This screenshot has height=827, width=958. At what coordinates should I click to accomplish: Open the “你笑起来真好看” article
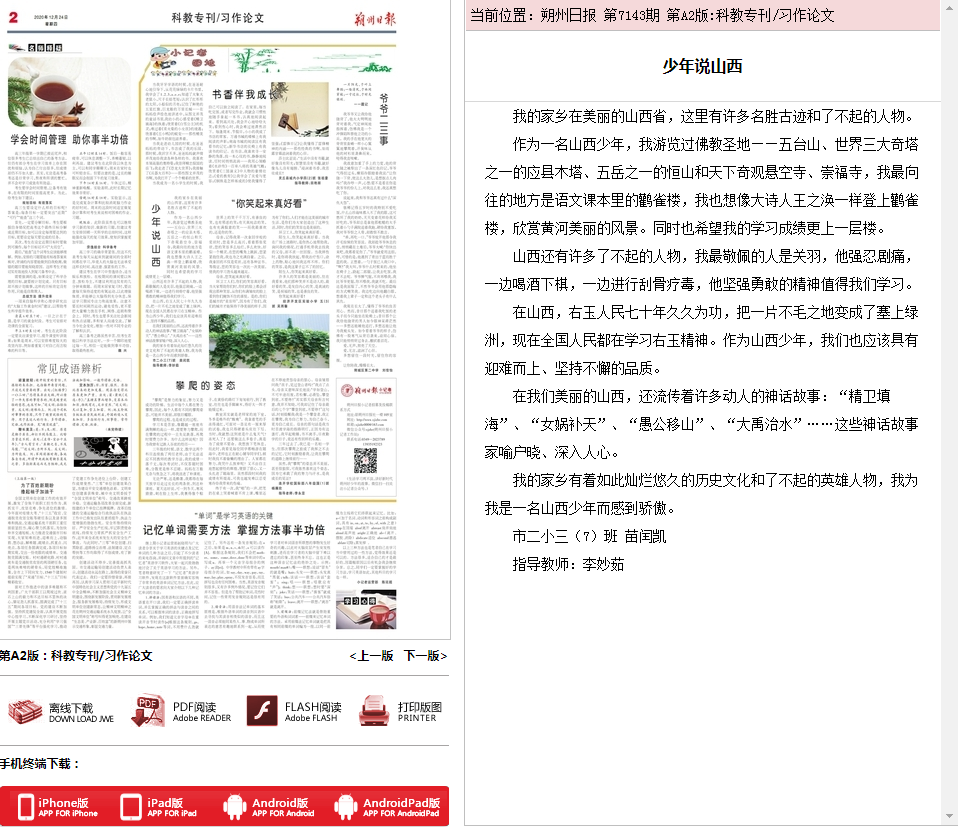point(269,203)
